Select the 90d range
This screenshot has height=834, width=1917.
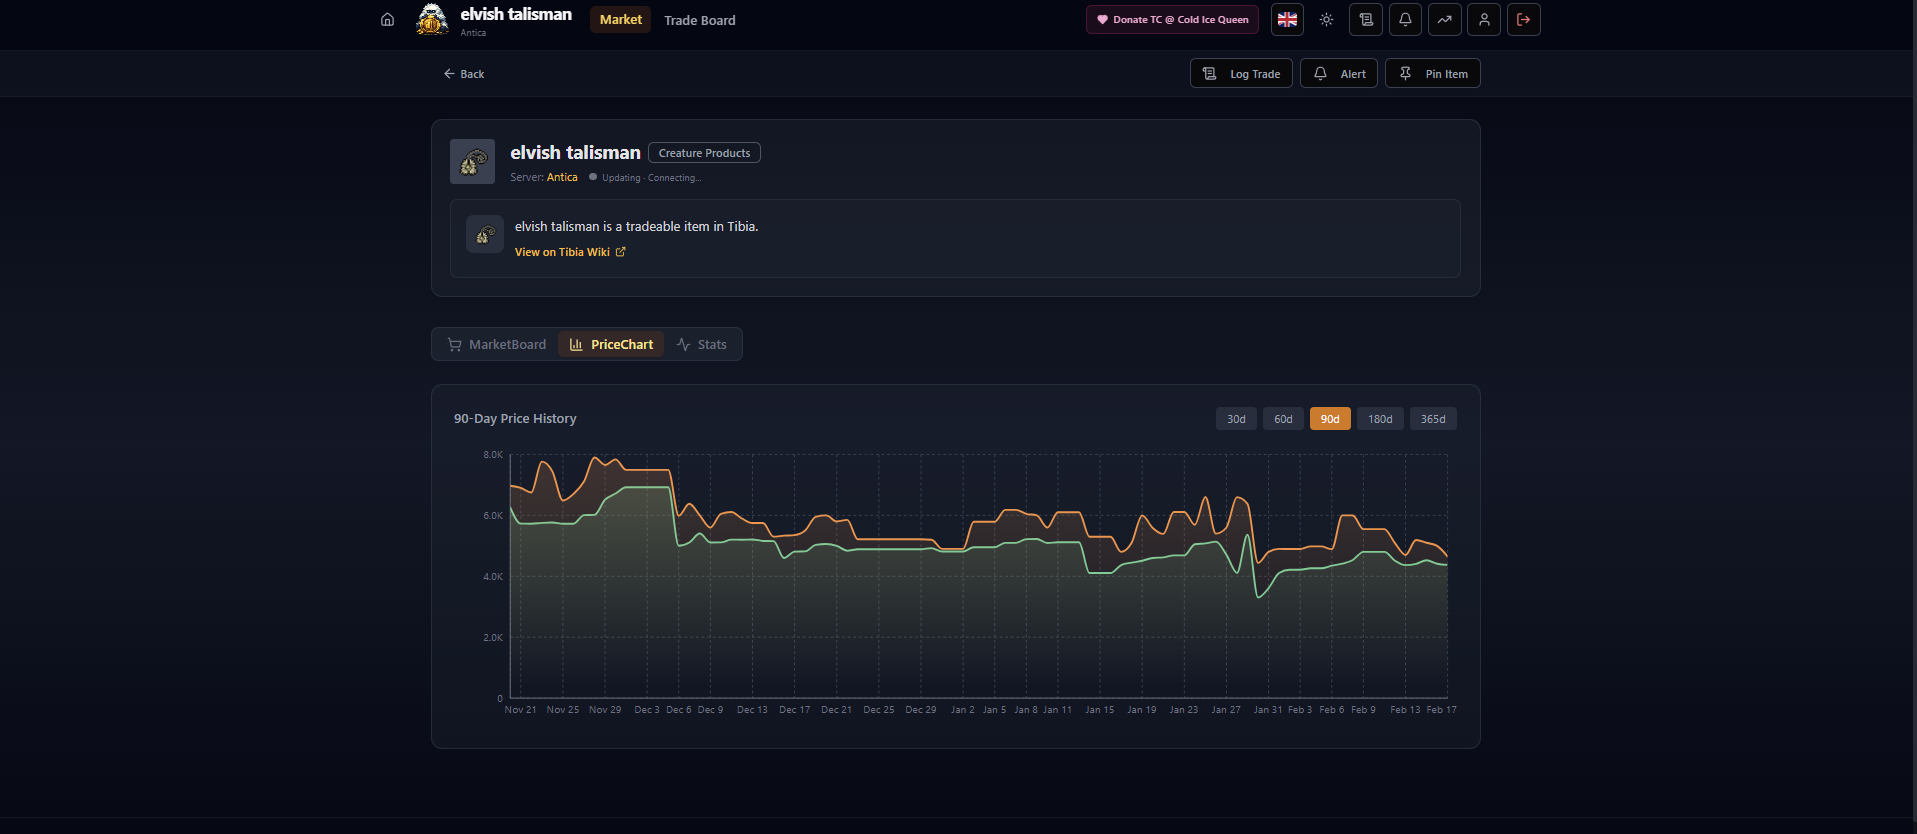click(1330, 419)
